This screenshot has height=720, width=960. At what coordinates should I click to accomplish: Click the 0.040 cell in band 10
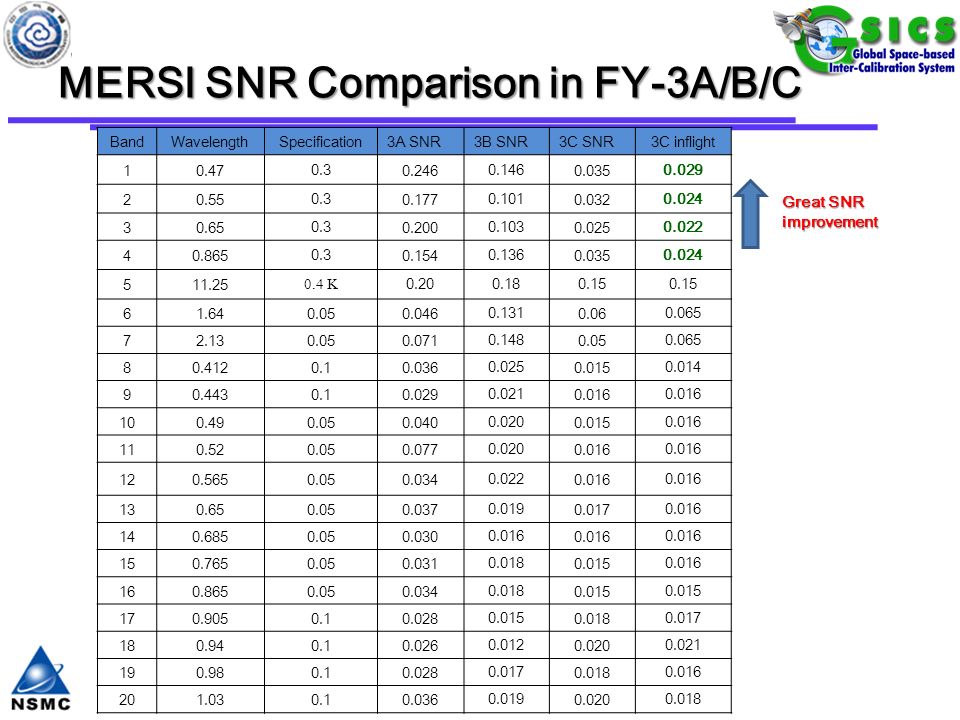click(420, 423)
